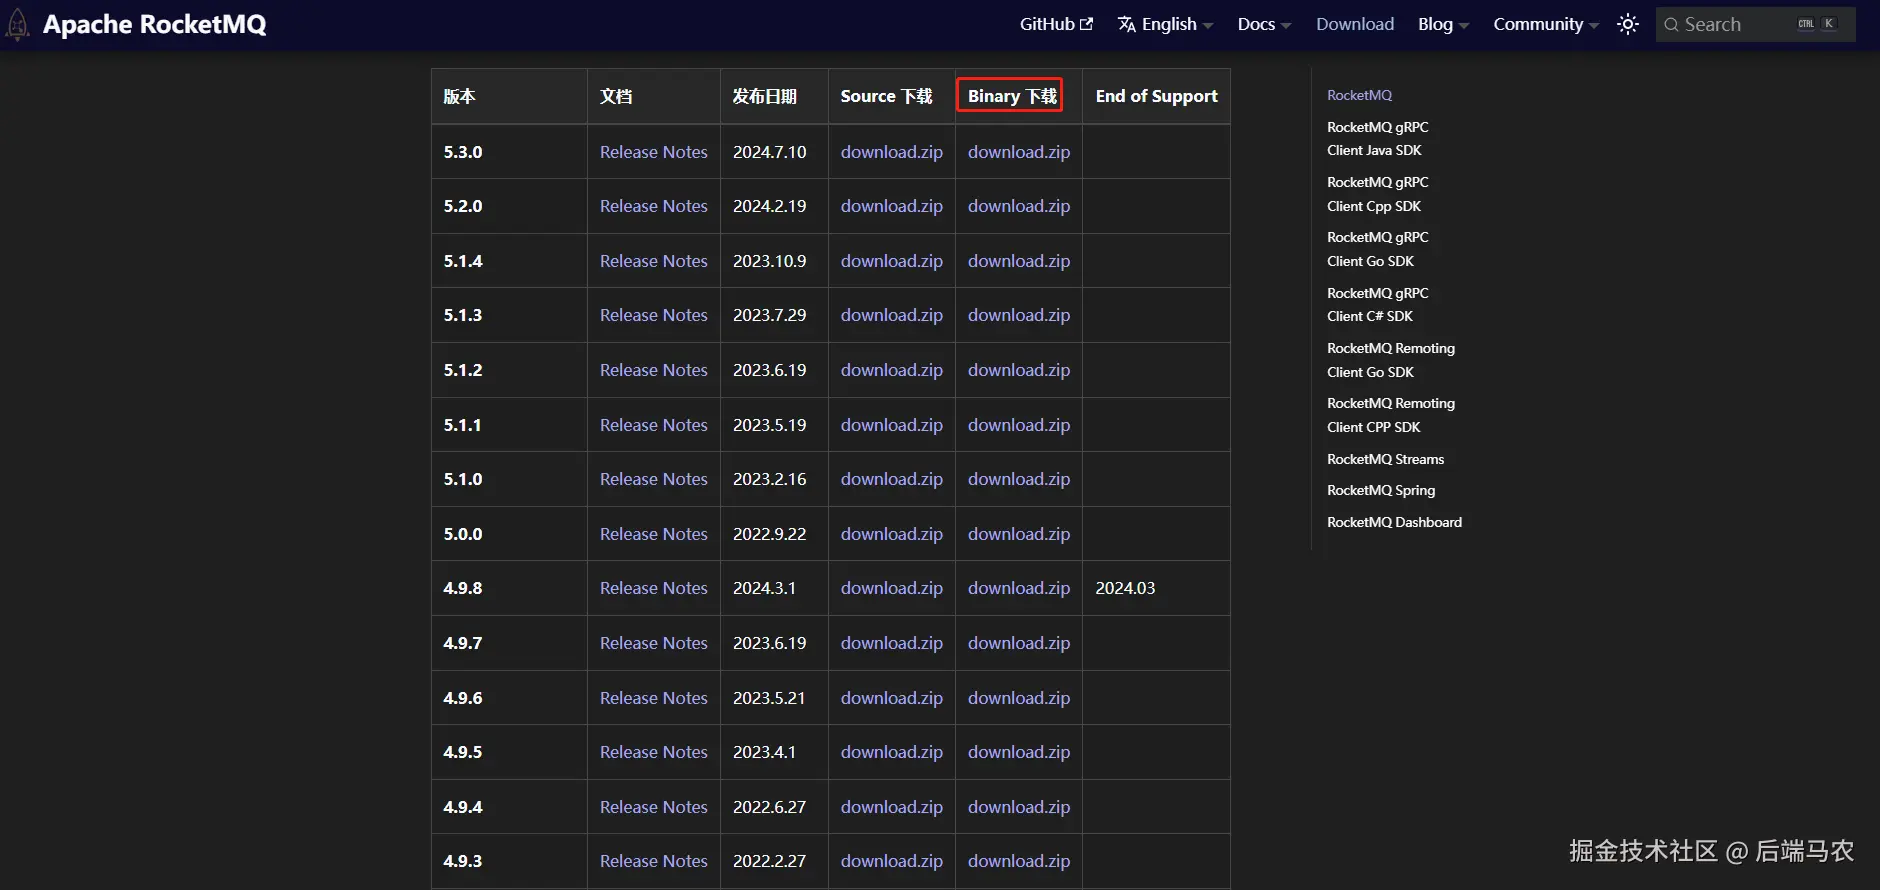Viewport: 1880px width, 890px height.
Task: Click the search magnifier icon
Action: point(1671,25)
